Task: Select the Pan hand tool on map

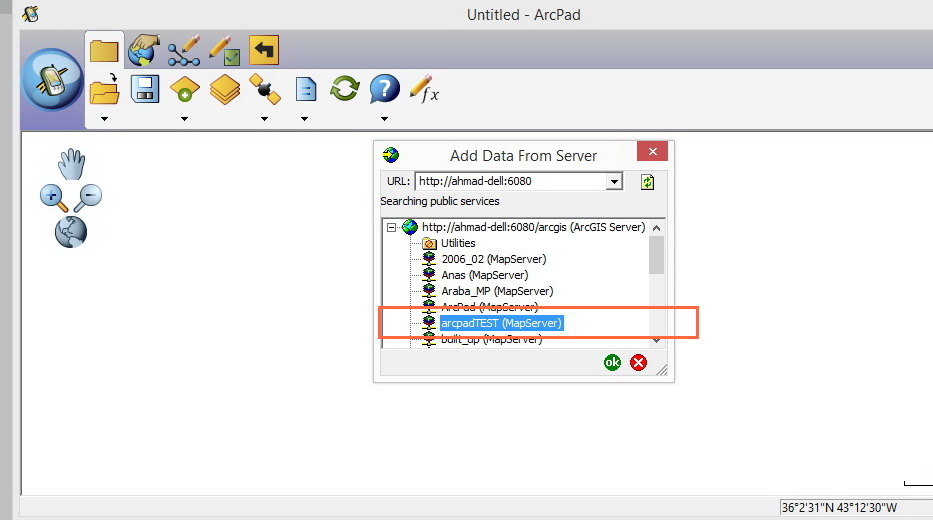Action: pyautogui.click(x=72, y=164)
